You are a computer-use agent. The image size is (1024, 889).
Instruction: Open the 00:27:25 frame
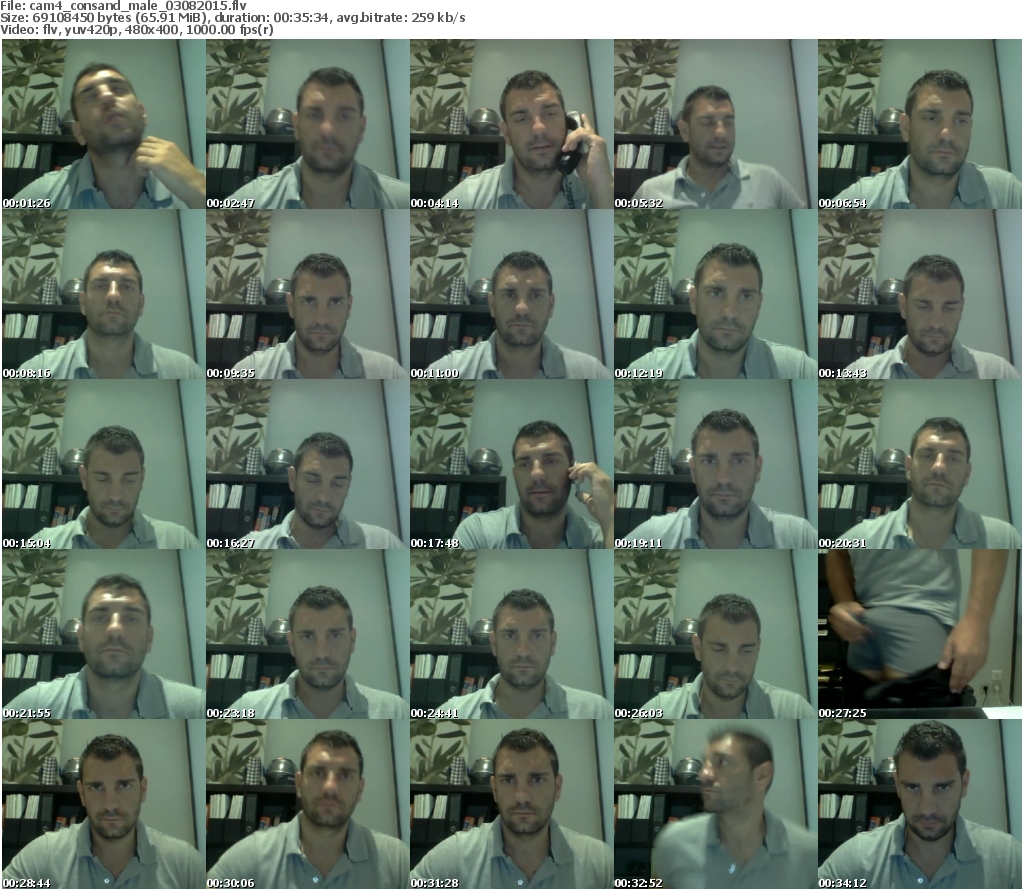tap(920, 634)
